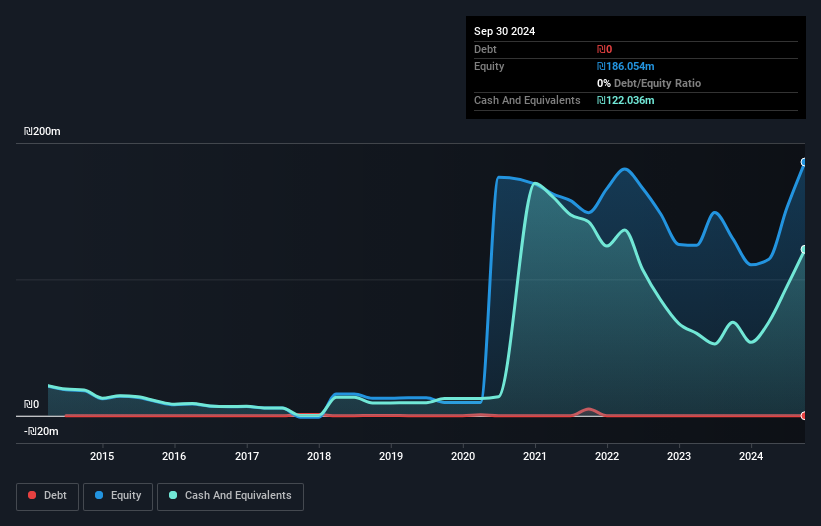Click the -₪20m y-axis label
The height and width of the screenshot is (526, 821).
point(41,431)
